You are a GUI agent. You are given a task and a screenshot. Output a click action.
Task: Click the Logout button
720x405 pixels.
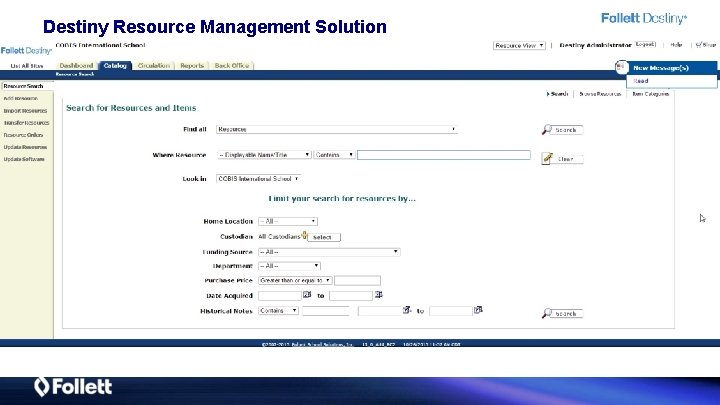645,45
